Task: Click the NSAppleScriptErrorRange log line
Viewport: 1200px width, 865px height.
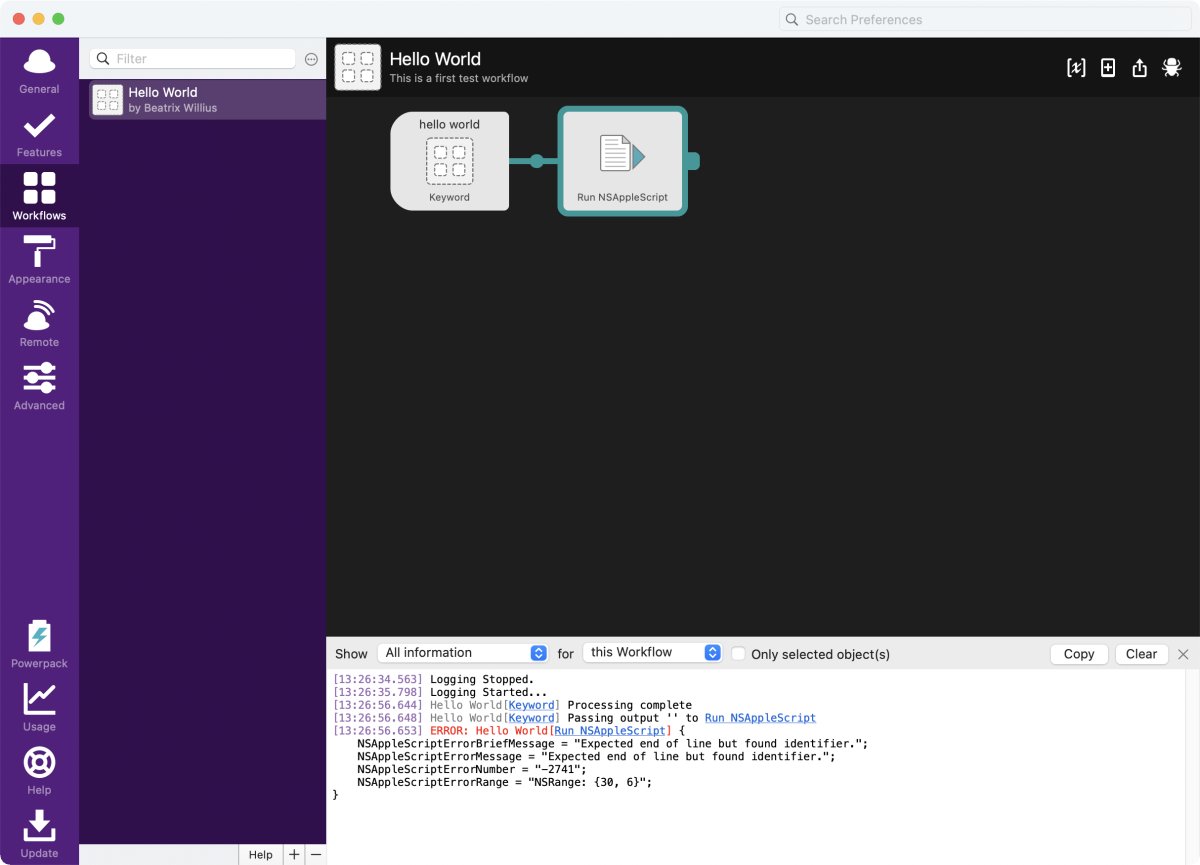Action: (505, 782)
